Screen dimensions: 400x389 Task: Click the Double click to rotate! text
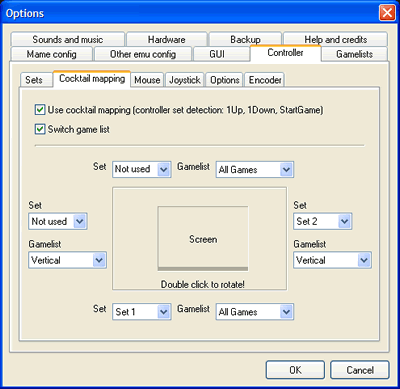click(203, 285)
